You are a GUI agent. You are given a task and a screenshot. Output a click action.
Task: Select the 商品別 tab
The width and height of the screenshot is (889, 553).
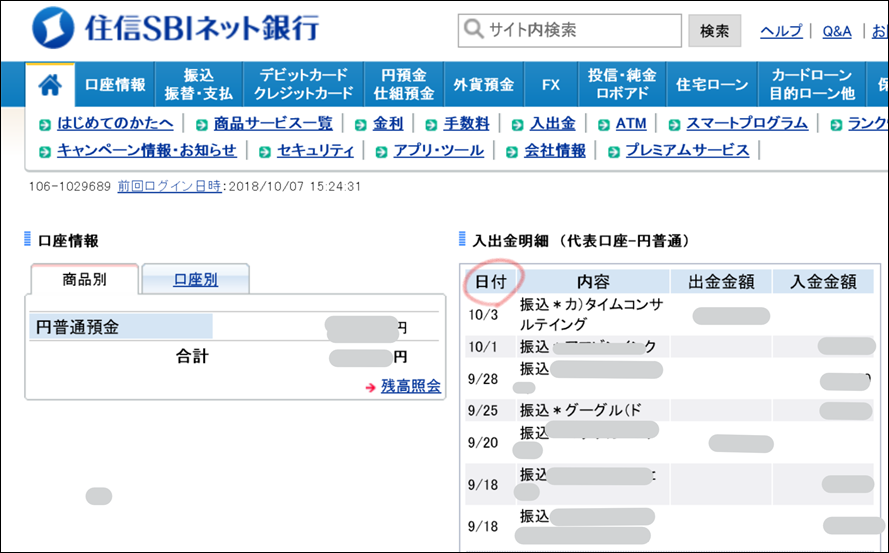(84, 280)
